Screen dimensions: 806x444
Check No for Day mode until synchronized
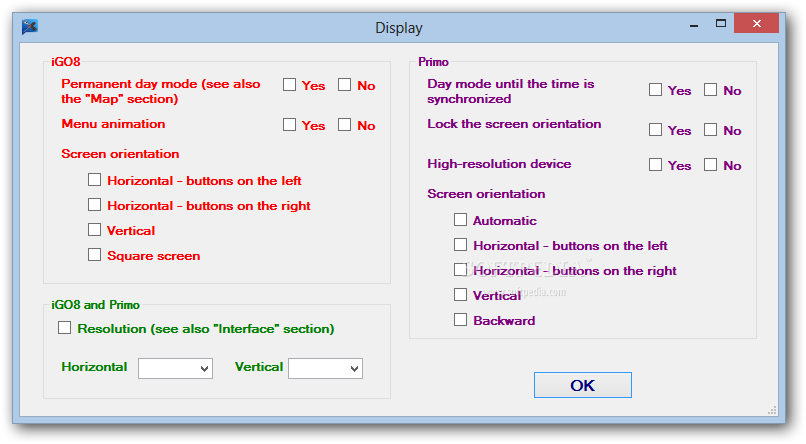710,90
